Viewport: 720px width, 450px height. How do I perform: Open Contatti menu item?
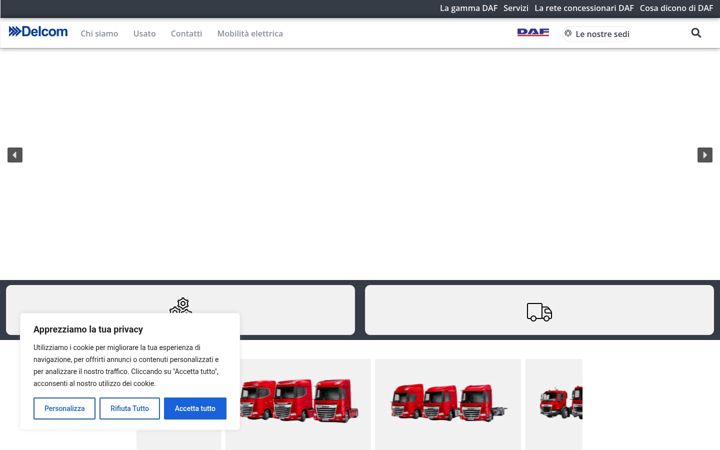[186, 34]
